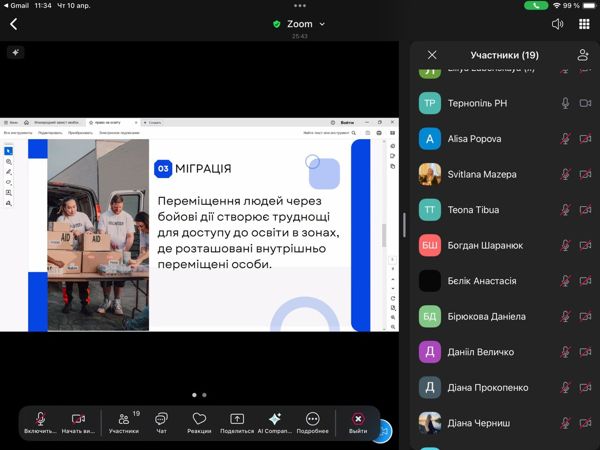The width and height of the screenshot is (600, 450).
Task: Tap Svitlana Mazepa muted microphone icon
Action: coord(565,174)
